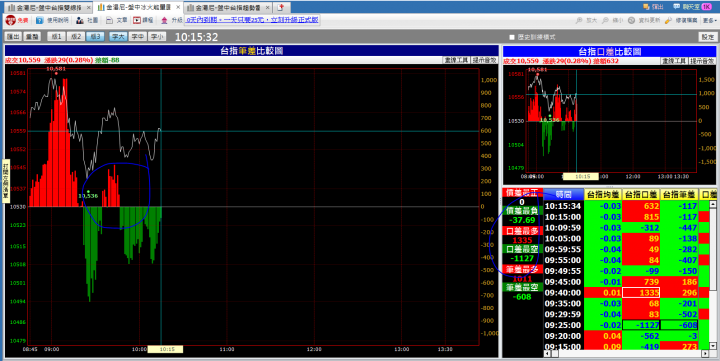The height and width of the screenshot is (361, 720).
Task: Set font size to 字大
Action: point(118,37)
